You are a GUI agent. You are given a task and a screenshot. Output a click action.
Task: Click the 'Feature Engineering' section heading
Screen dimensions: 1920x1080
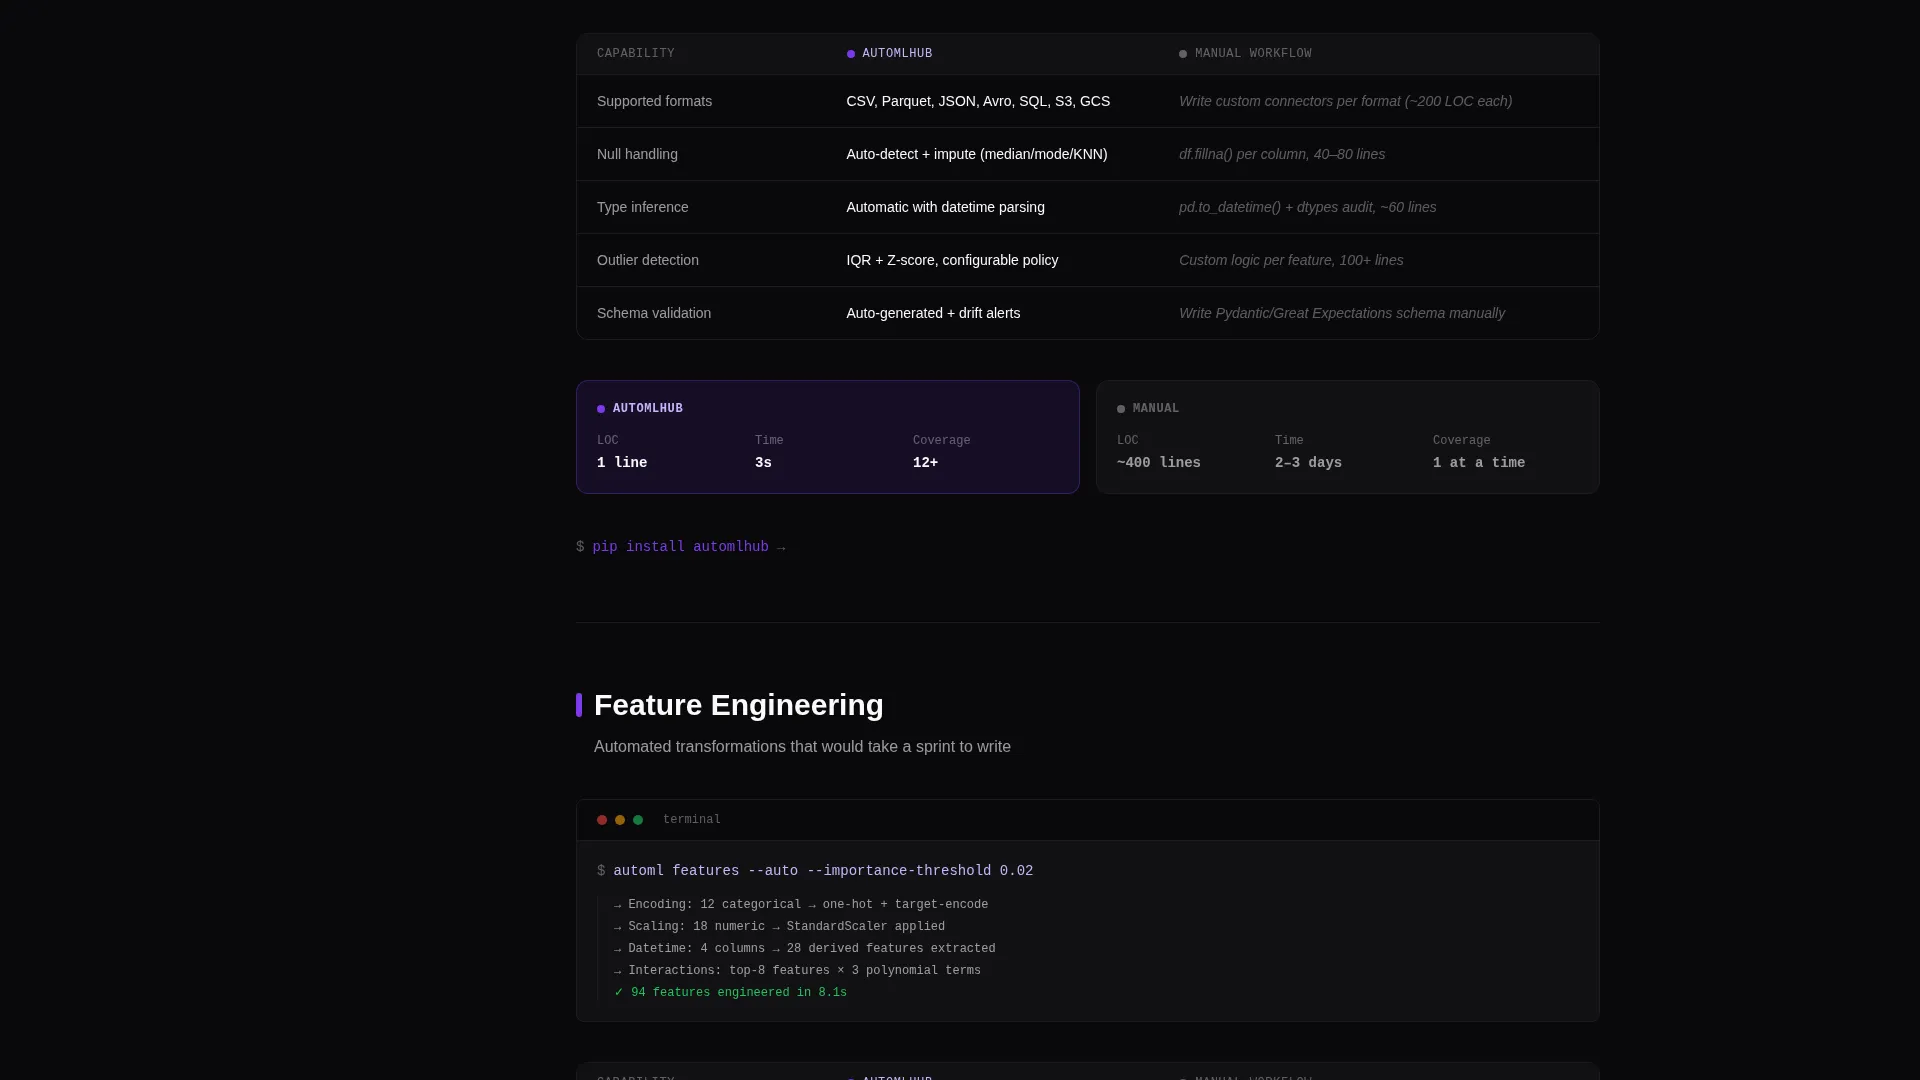(x=739, y=705)
